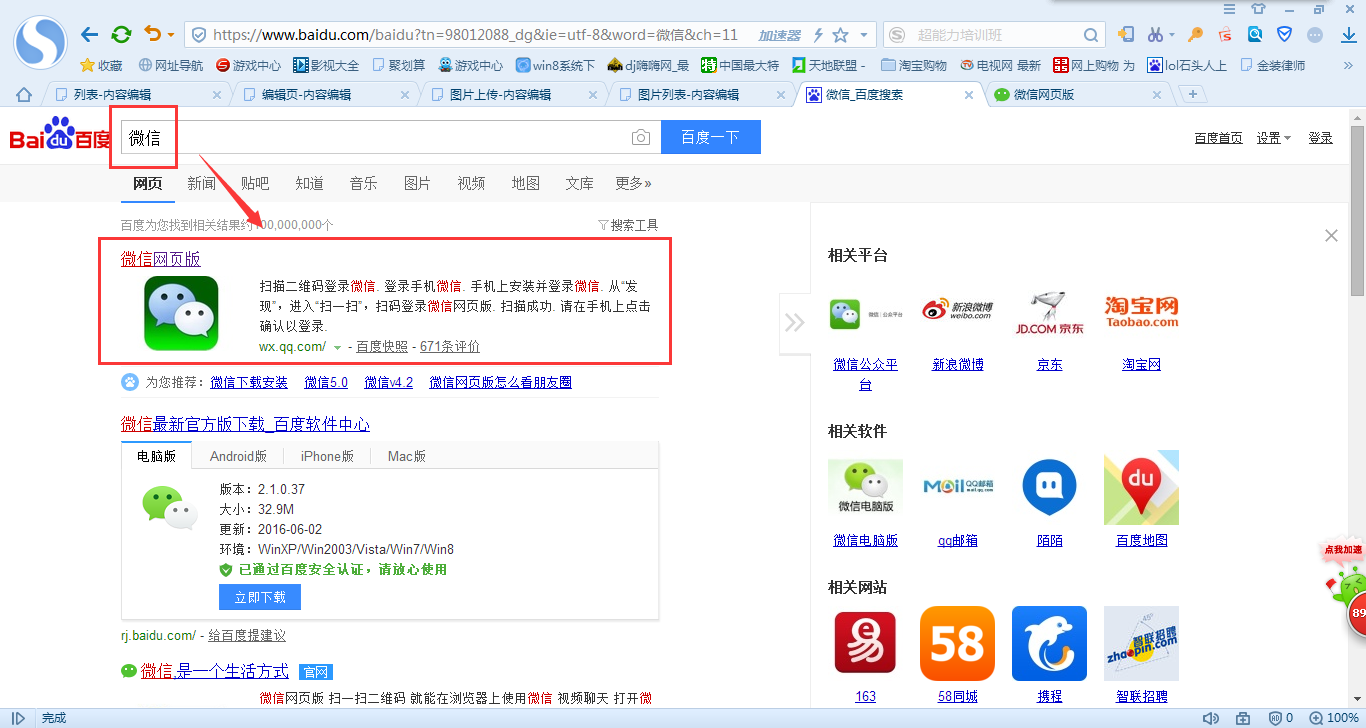Open the 58同城 orange icon
Screen dimensions: 1366x728
click(957, 643)
